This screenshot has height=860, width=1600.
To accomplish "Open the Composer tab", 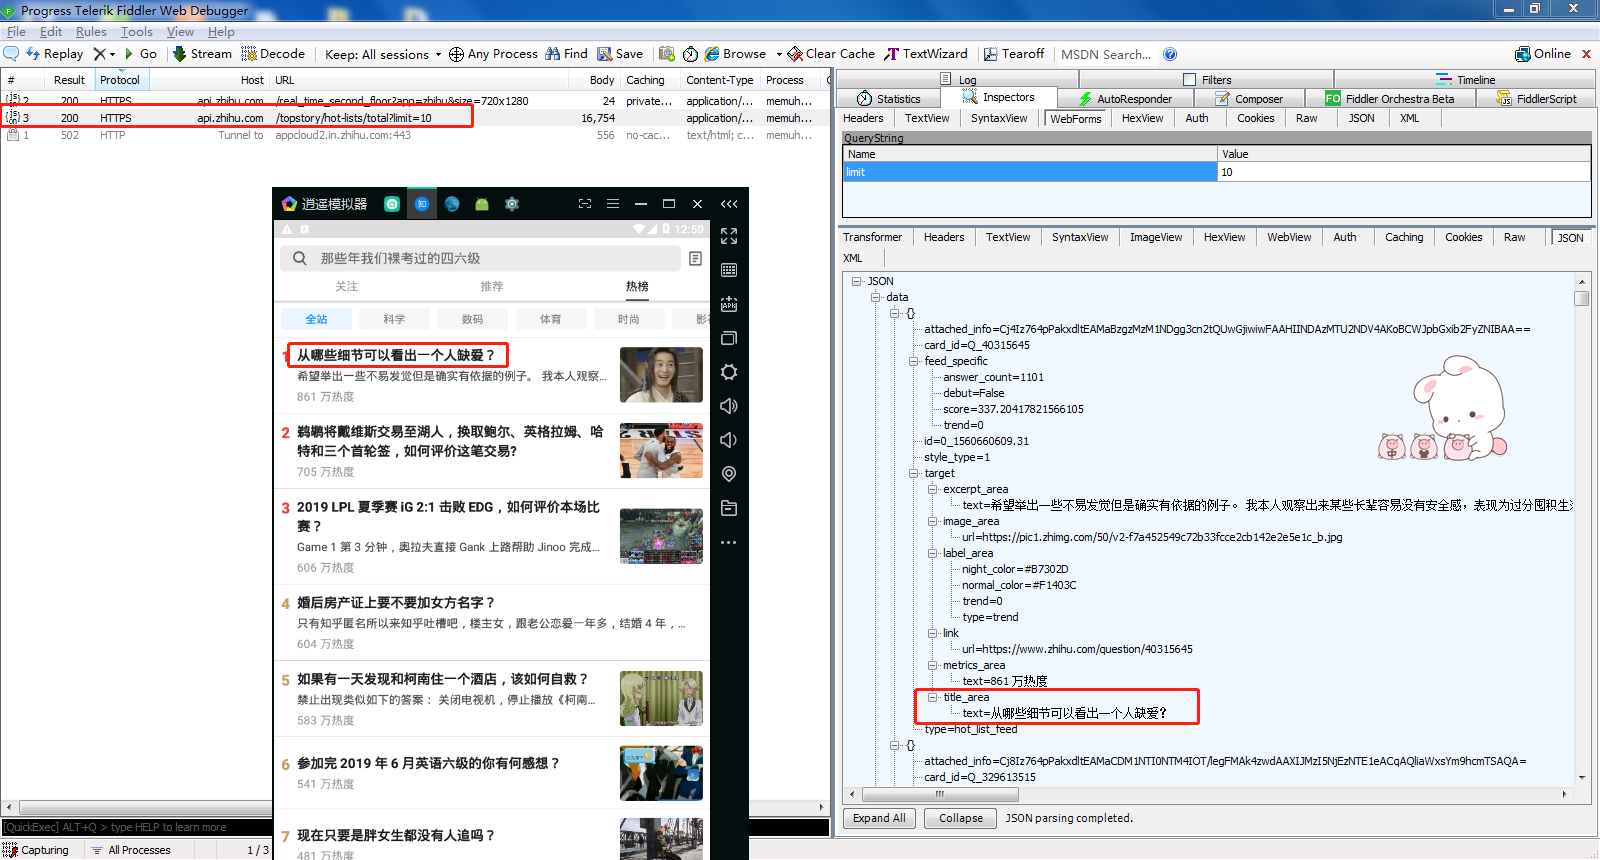I will pyautogui.click(x=1249, y=98).
